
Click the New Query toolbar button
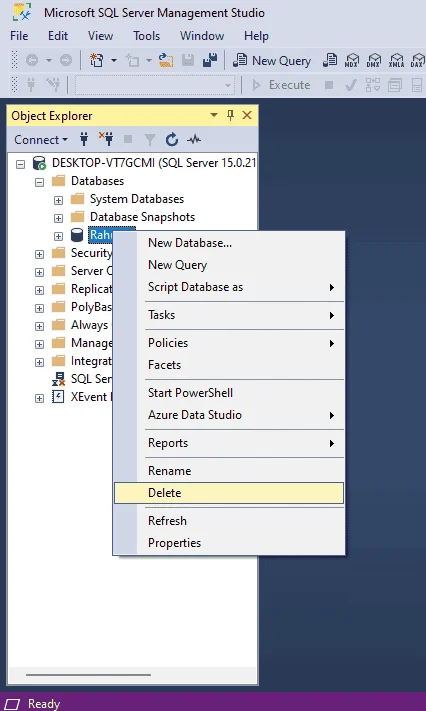coord(272,60)
